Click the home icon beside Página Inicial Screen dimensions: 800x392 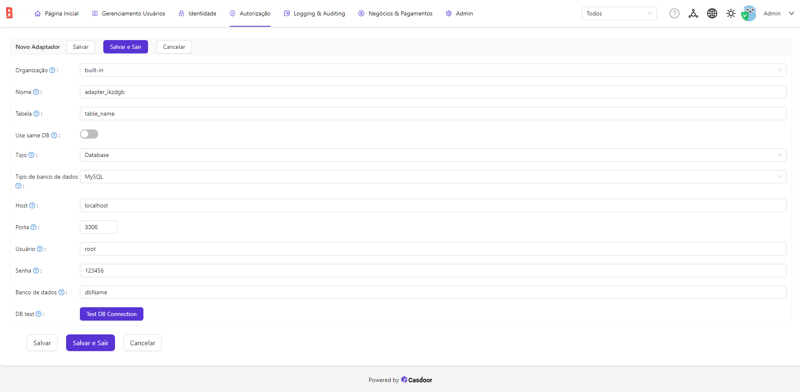[x=37, y=14]
